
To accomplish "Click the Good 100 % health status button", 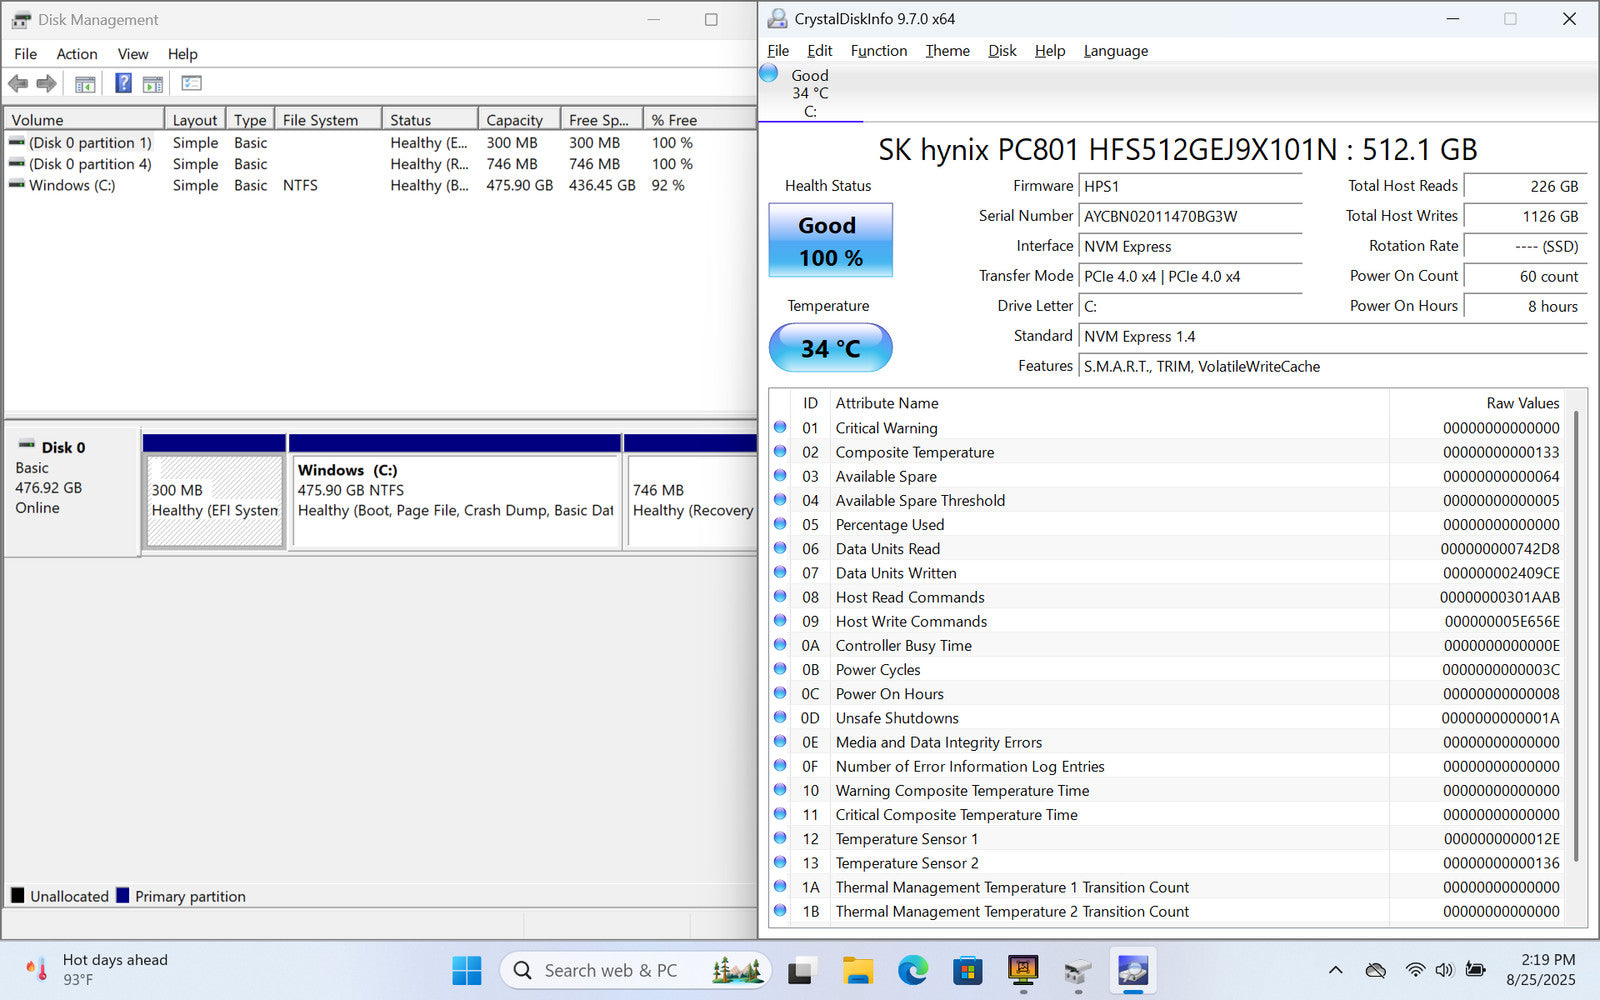I will (830, 241).
